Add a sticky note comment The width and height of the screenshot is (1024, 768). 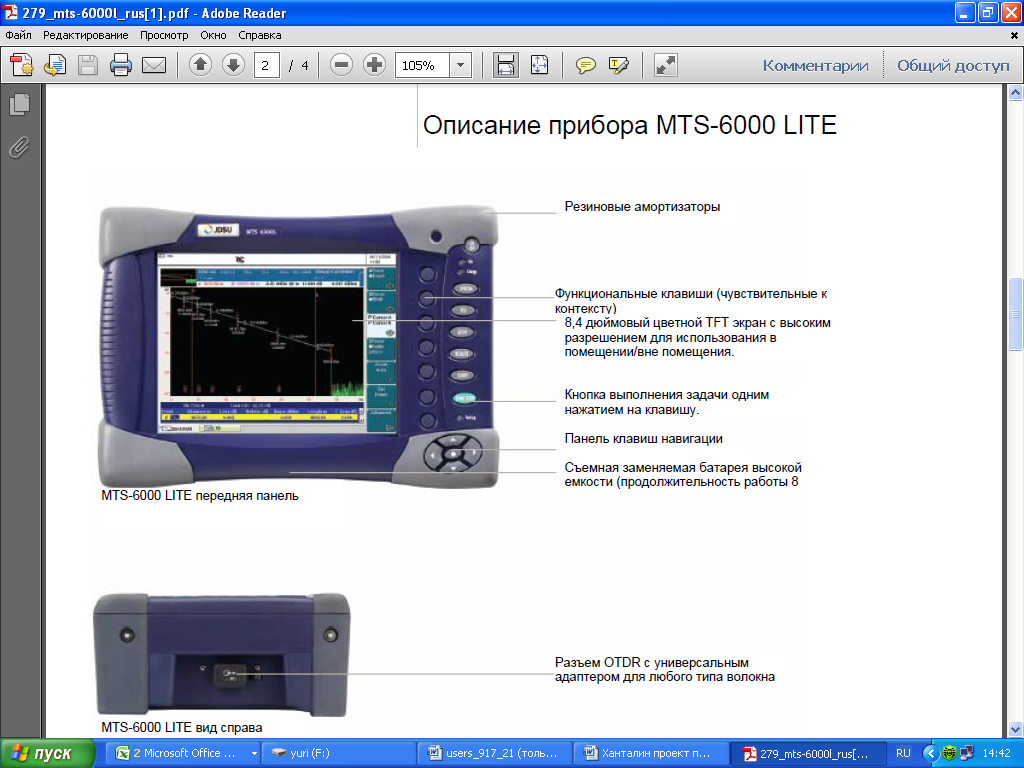pyautogui.click(x=586, y=65)
